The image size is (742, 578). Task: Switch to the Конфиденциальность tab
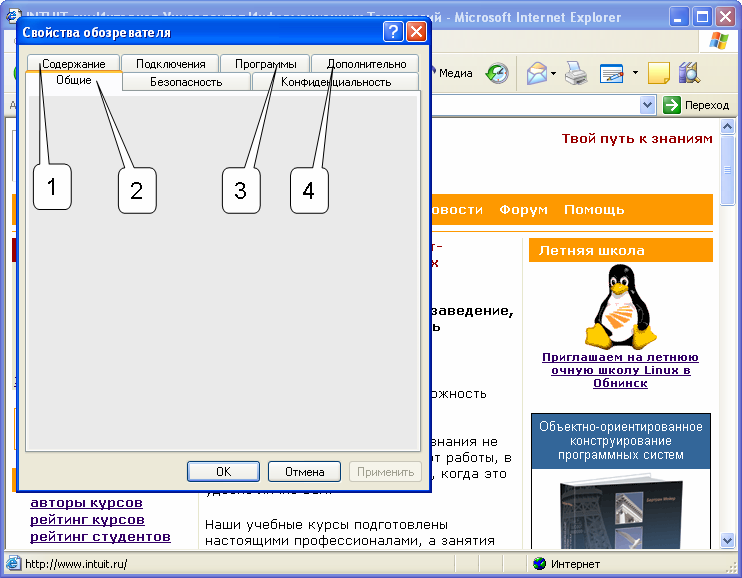pos(336,82)
